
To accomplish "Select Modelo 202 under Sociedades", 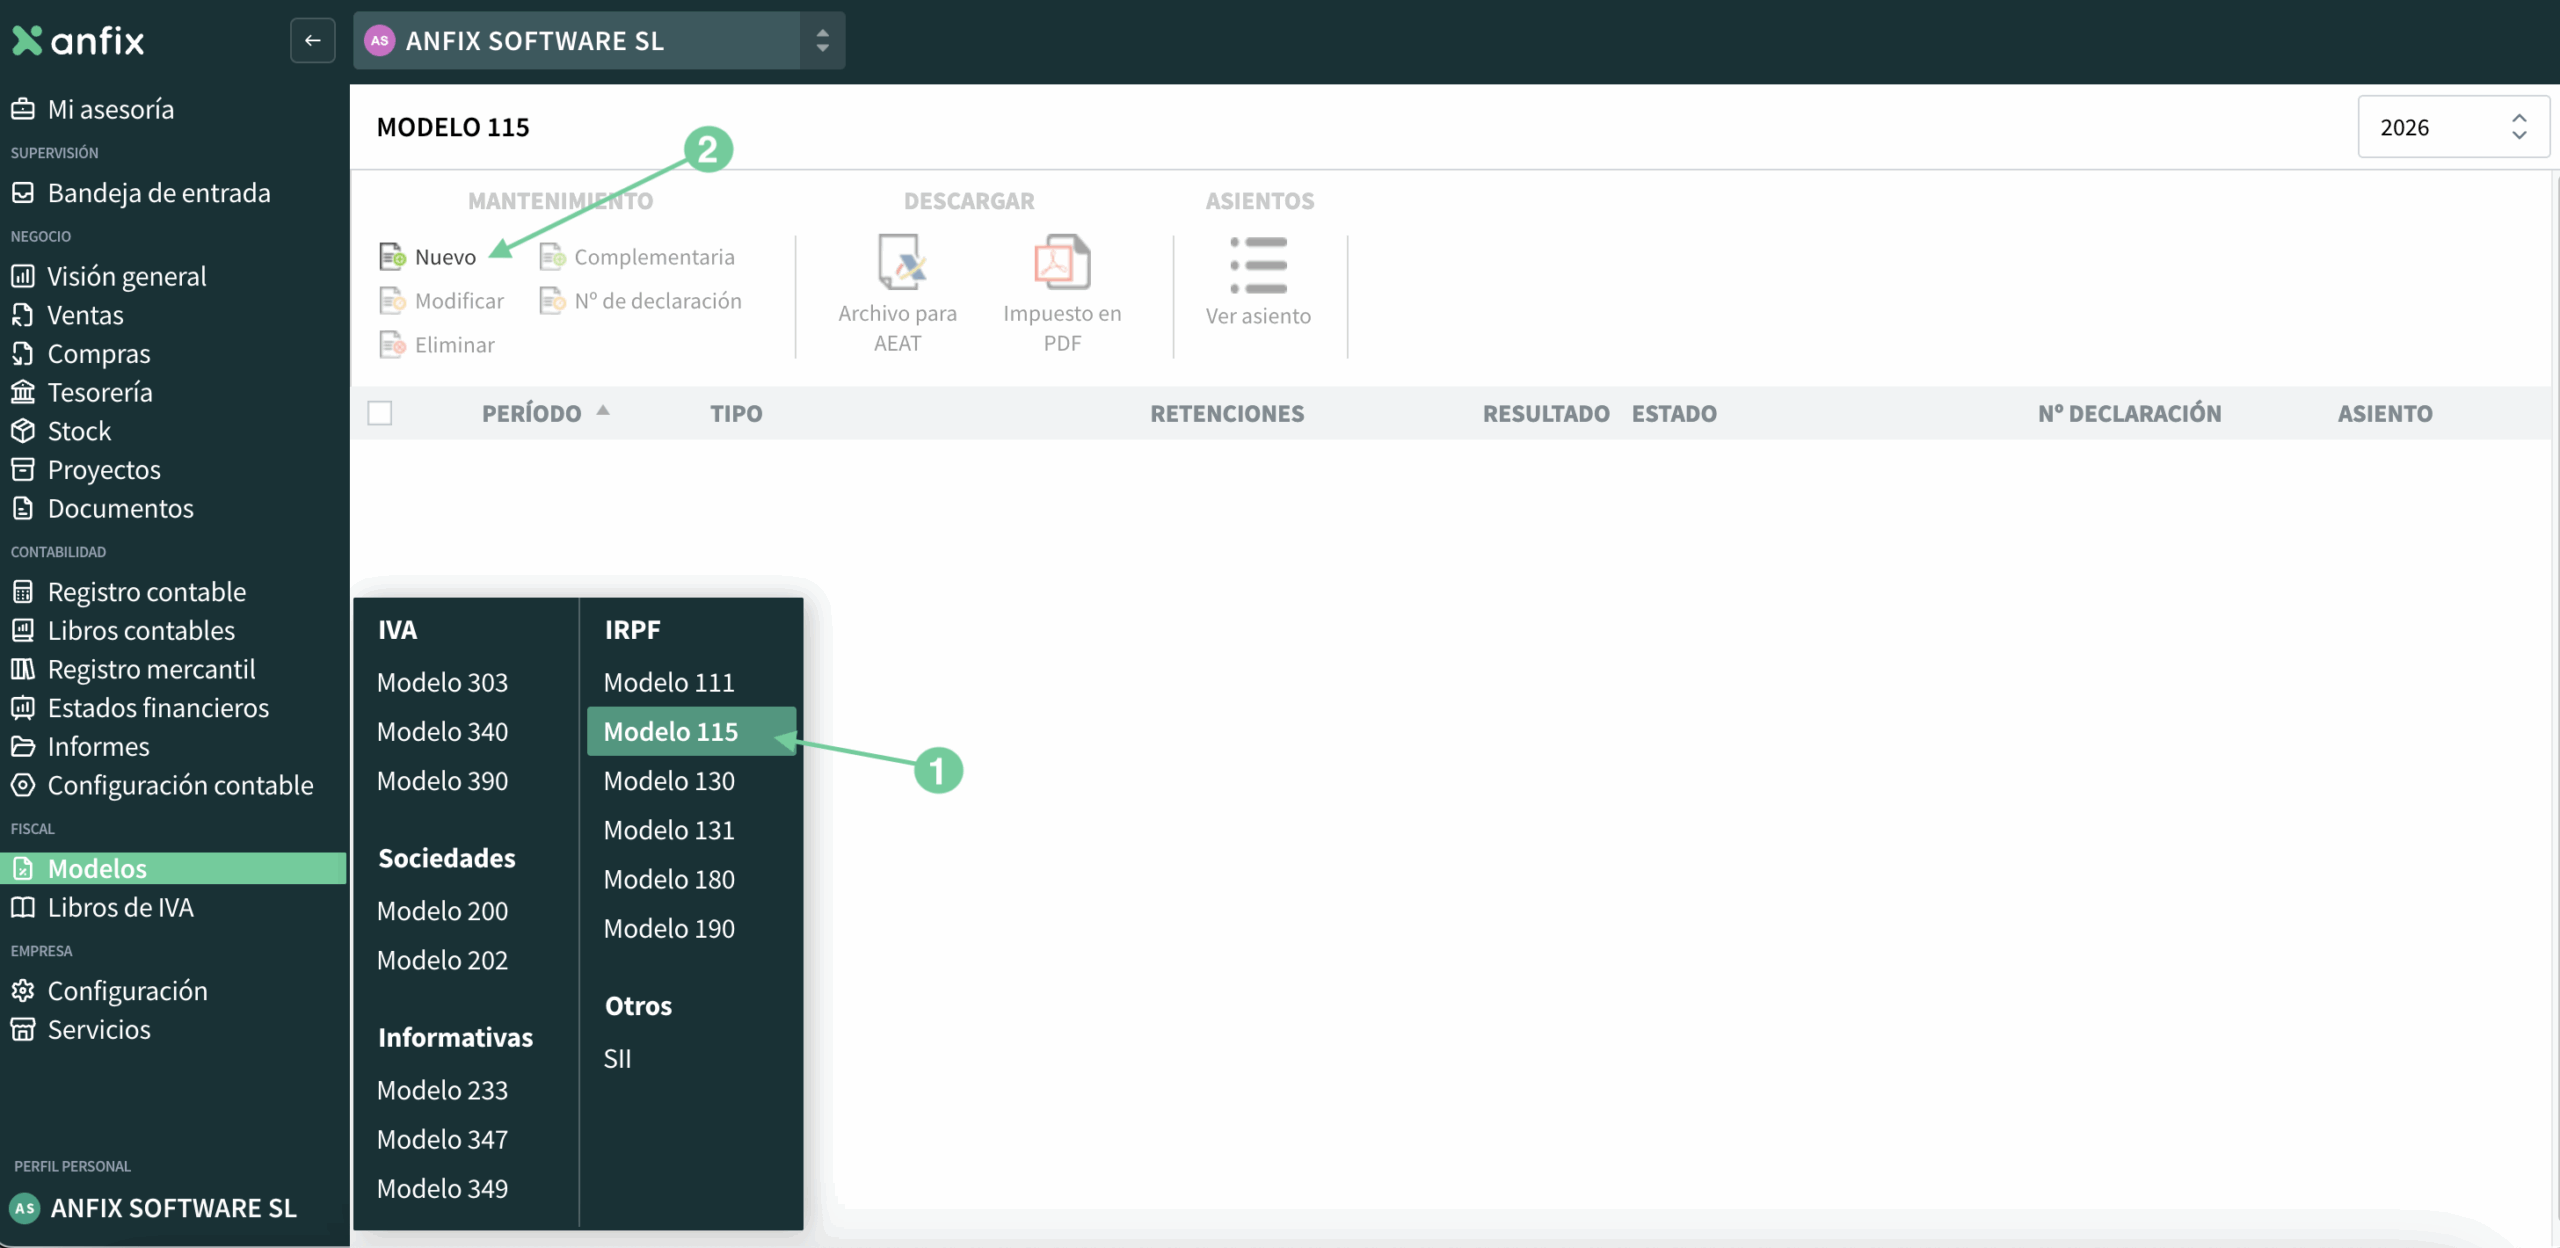I will pos(443,959).
